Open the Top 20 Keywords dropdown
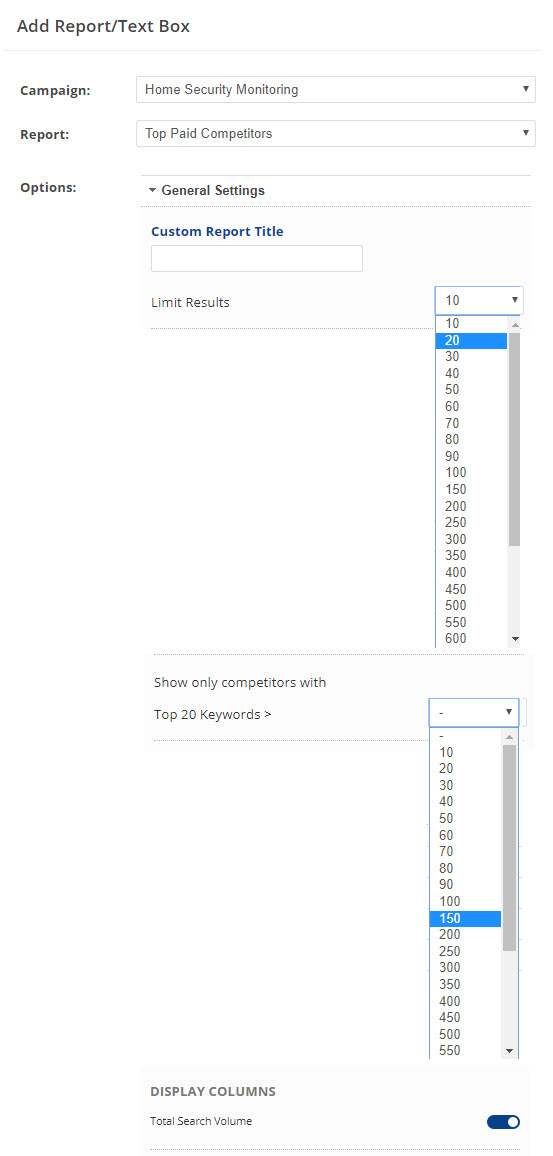Image resolution: width=553 pixels, height=1156 pixels. (x=474, y=712)
